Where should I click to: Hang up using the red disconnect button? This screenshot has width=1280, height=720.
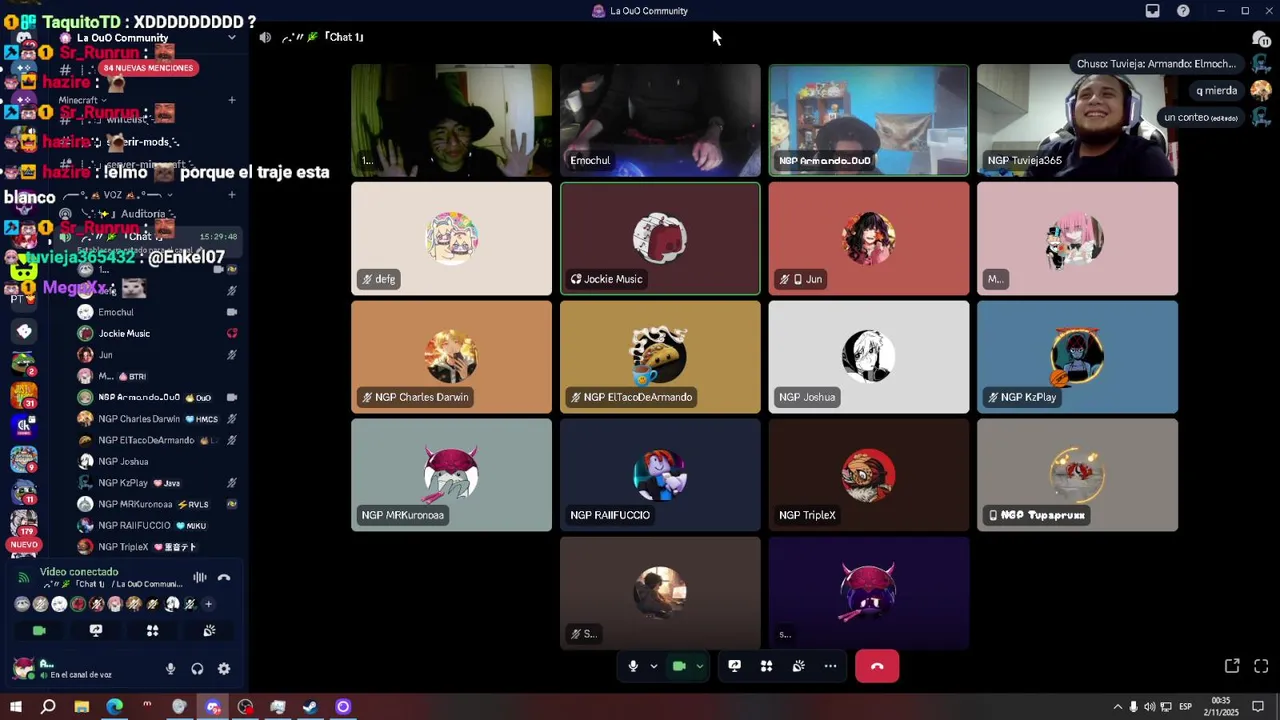pos(877,666)
